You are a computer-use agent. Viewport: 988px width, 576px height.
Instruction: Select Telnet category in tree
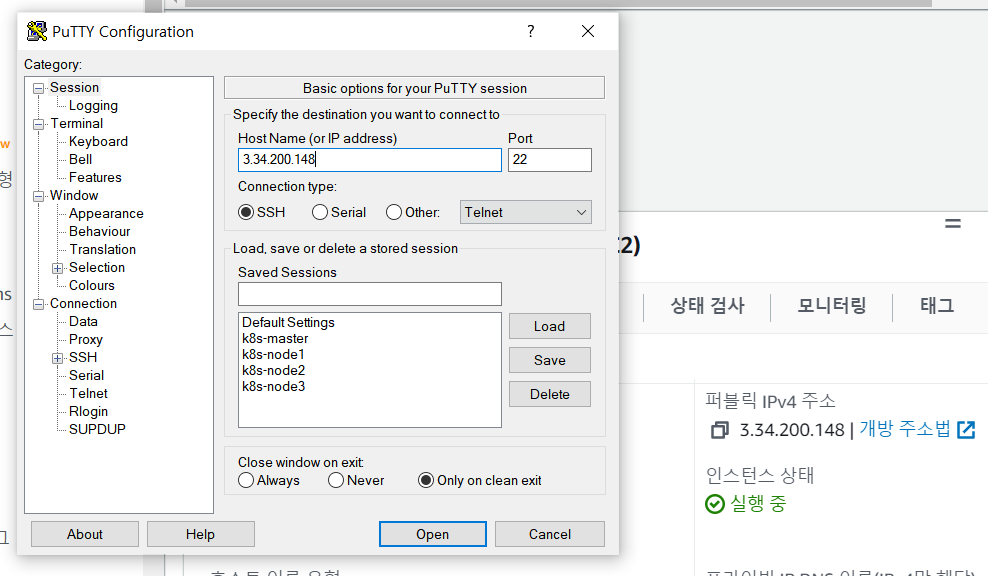click(88, 393)
